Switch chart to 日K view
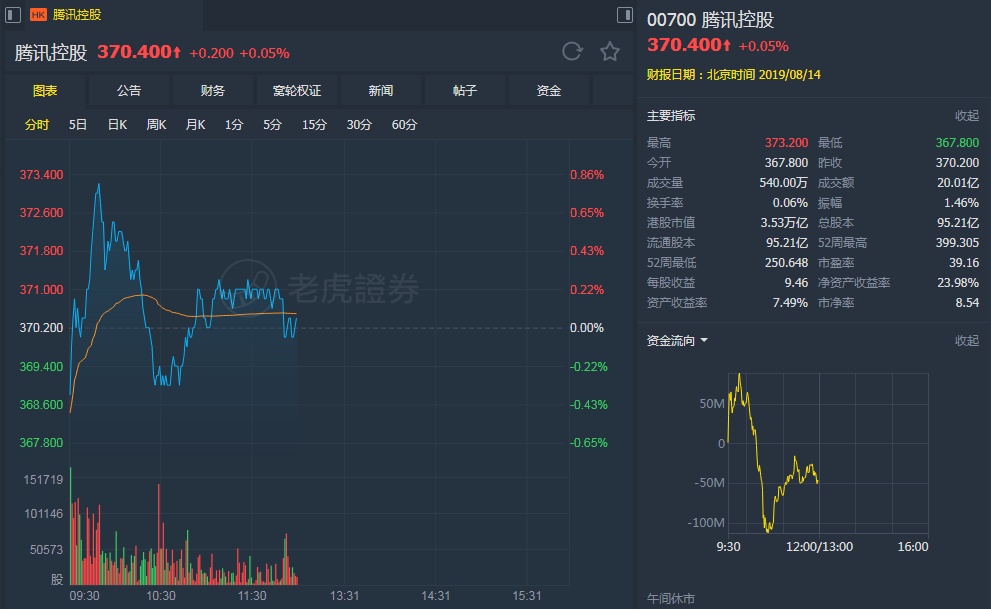Image resolution: width=991 pixels, height=609 pixels. [117, 125]
